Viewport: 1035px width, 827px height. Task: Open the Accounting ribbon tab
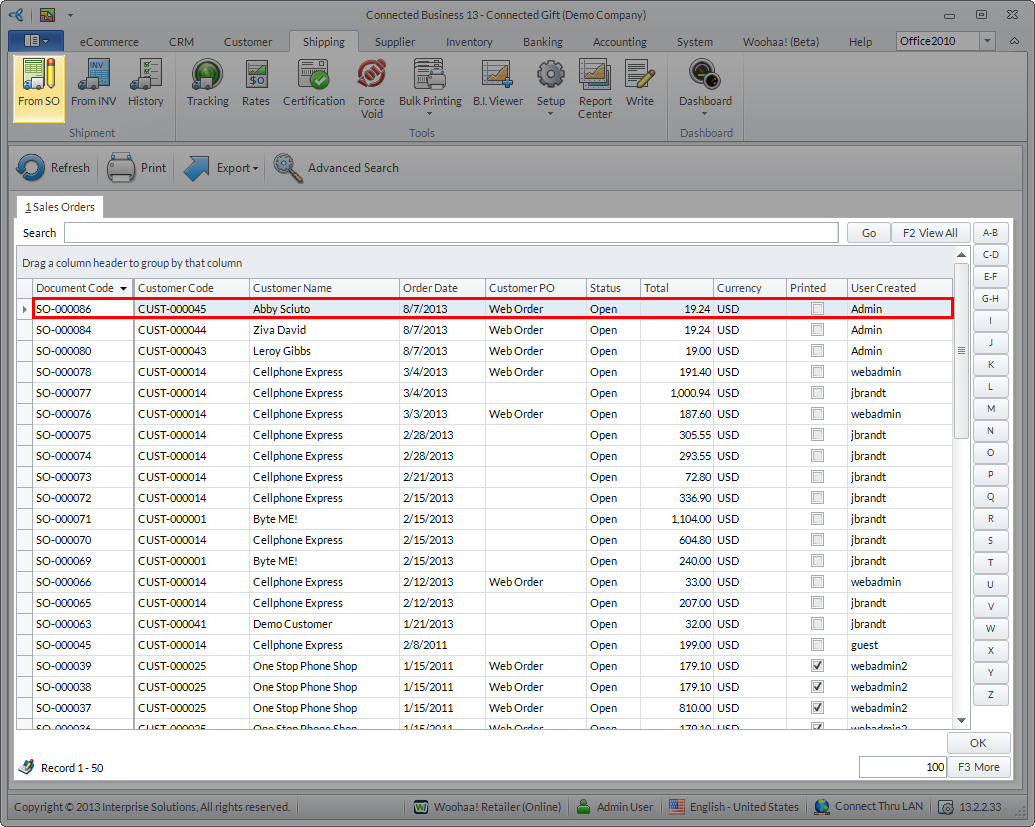coord(619,42)
